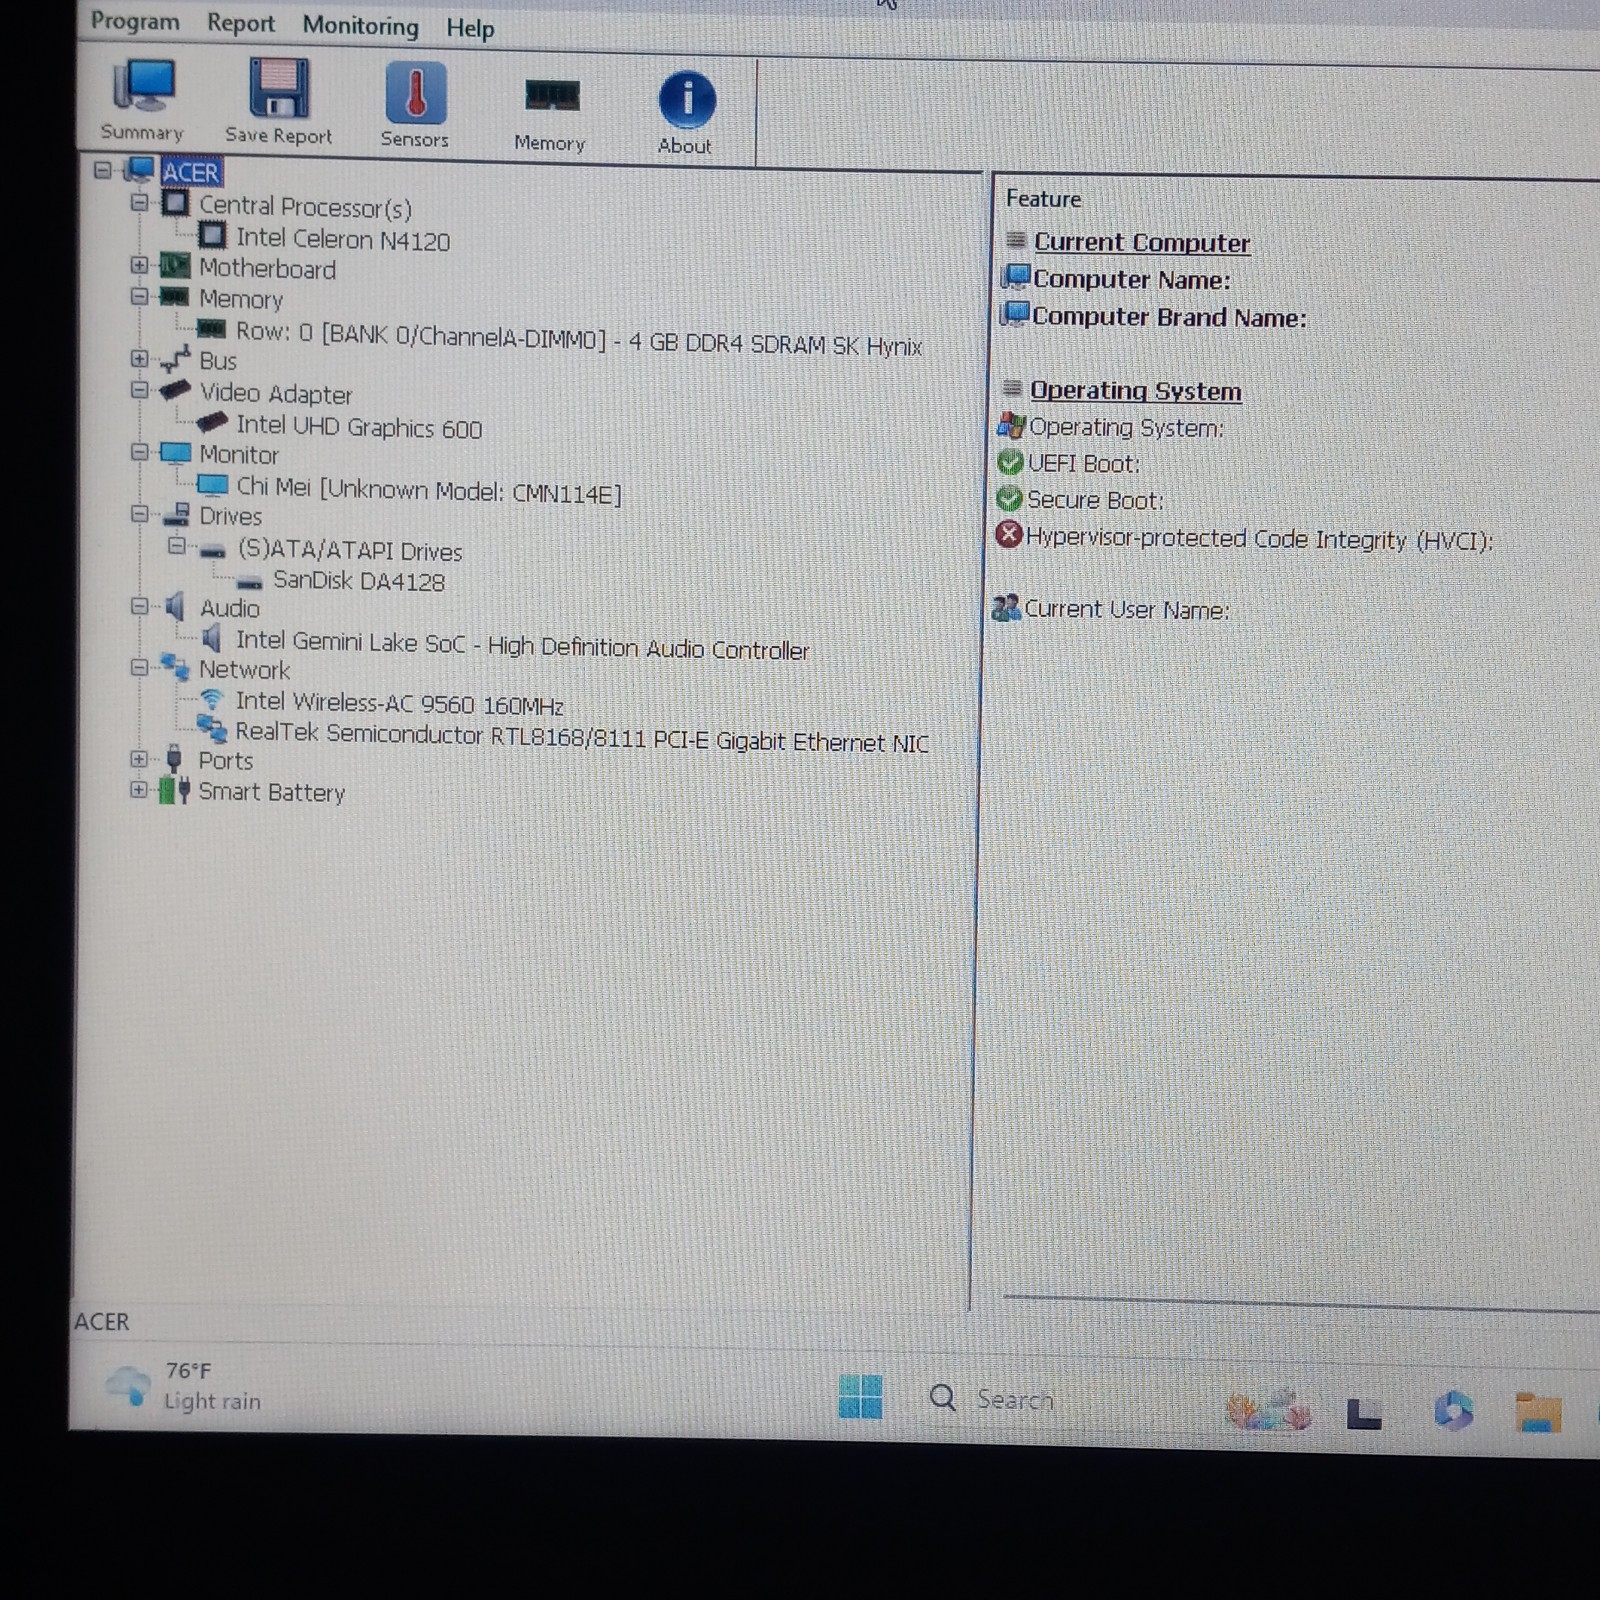Screen dimensions: 1600x1600
Task: Open File Explorer from the taskbar
Action: pos(1538,1413)
